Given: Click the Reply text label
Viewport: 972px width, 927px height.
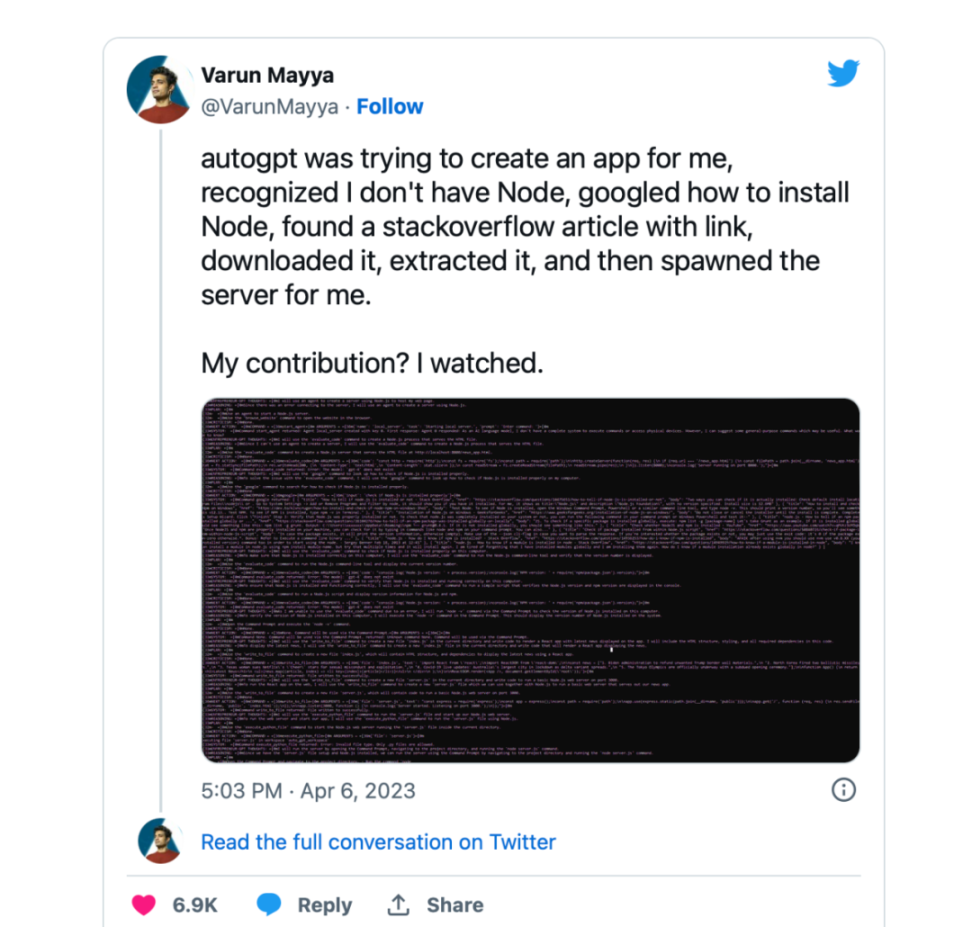Looking at the screenshot, I should (x=325, y=905).
